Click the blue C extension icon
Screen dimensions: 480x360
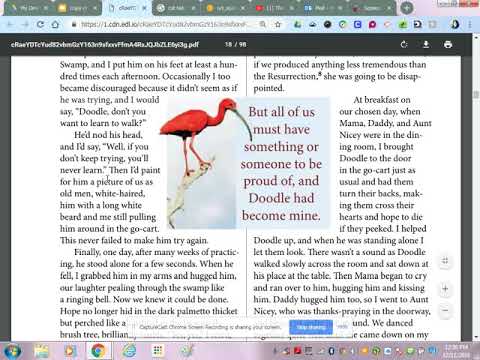coord(358,24)
